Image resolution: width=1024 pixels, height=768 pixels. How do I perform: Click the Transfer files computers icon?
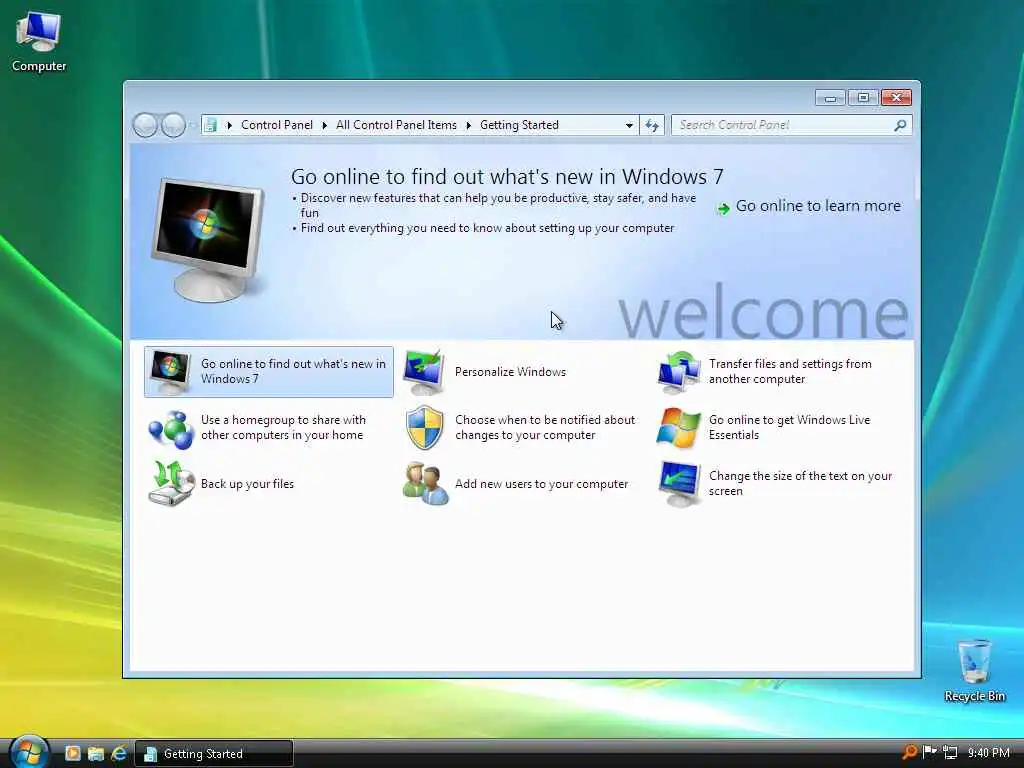679,372
